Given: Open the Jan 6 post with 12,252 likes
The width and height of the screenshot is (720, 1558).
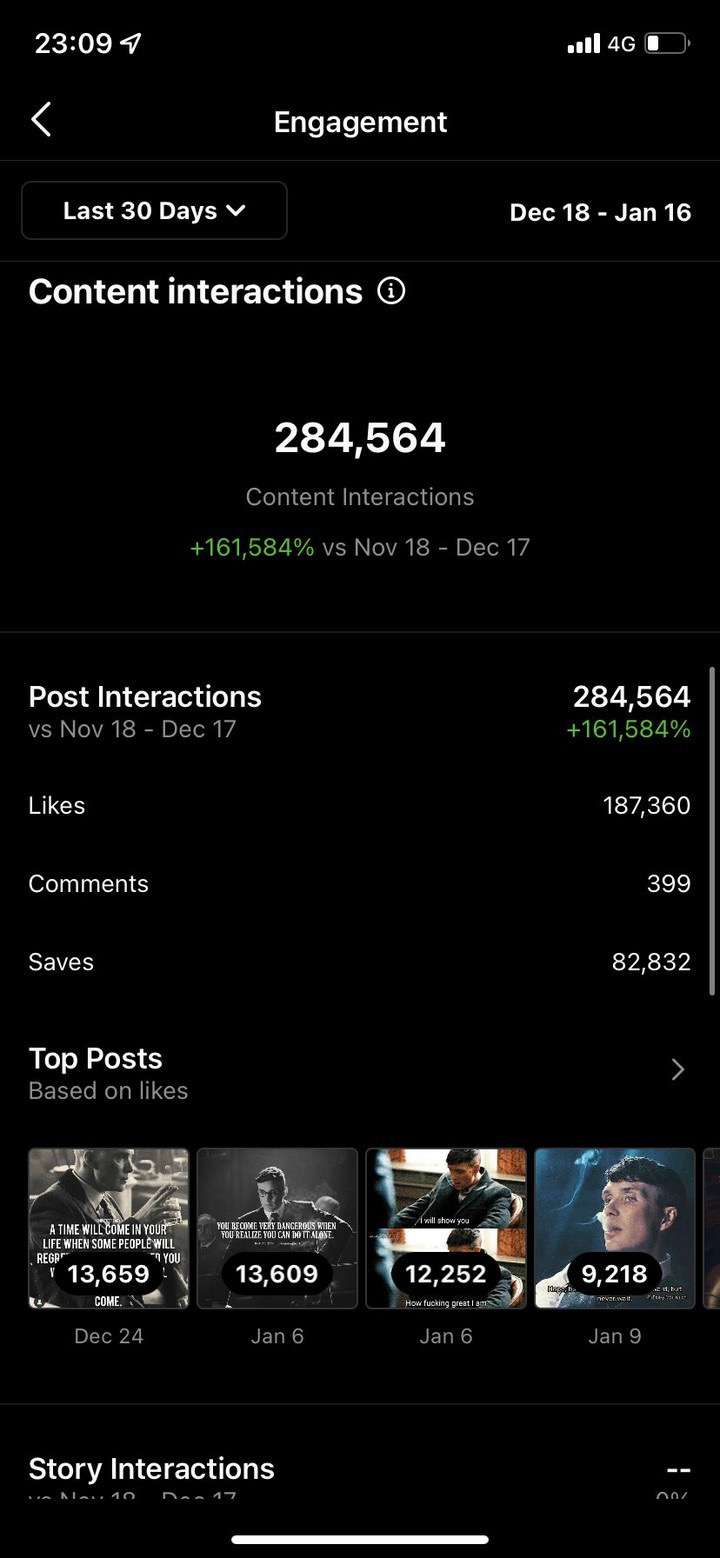Looking at the screenshot, I should click(446, 1228).
